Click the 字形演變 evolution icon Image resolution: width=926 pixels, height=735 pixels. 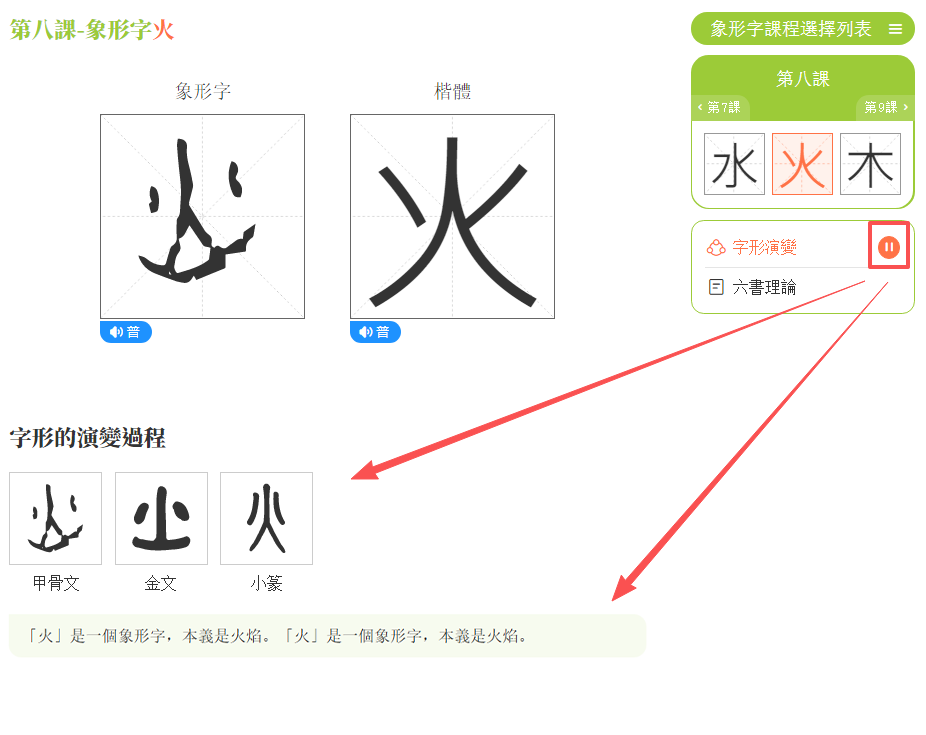(x=716, y=247)
